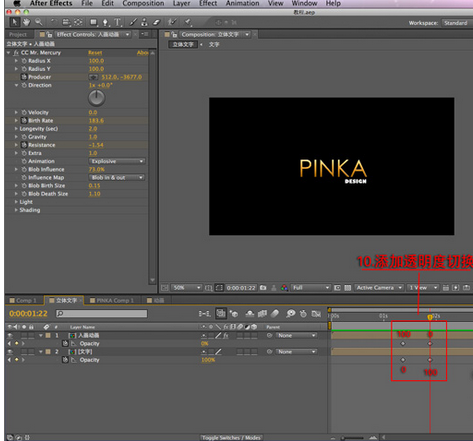This screenshot has height=441, width=473.
Task: Select the Clone Stamp tool
Action: point(144,22)
